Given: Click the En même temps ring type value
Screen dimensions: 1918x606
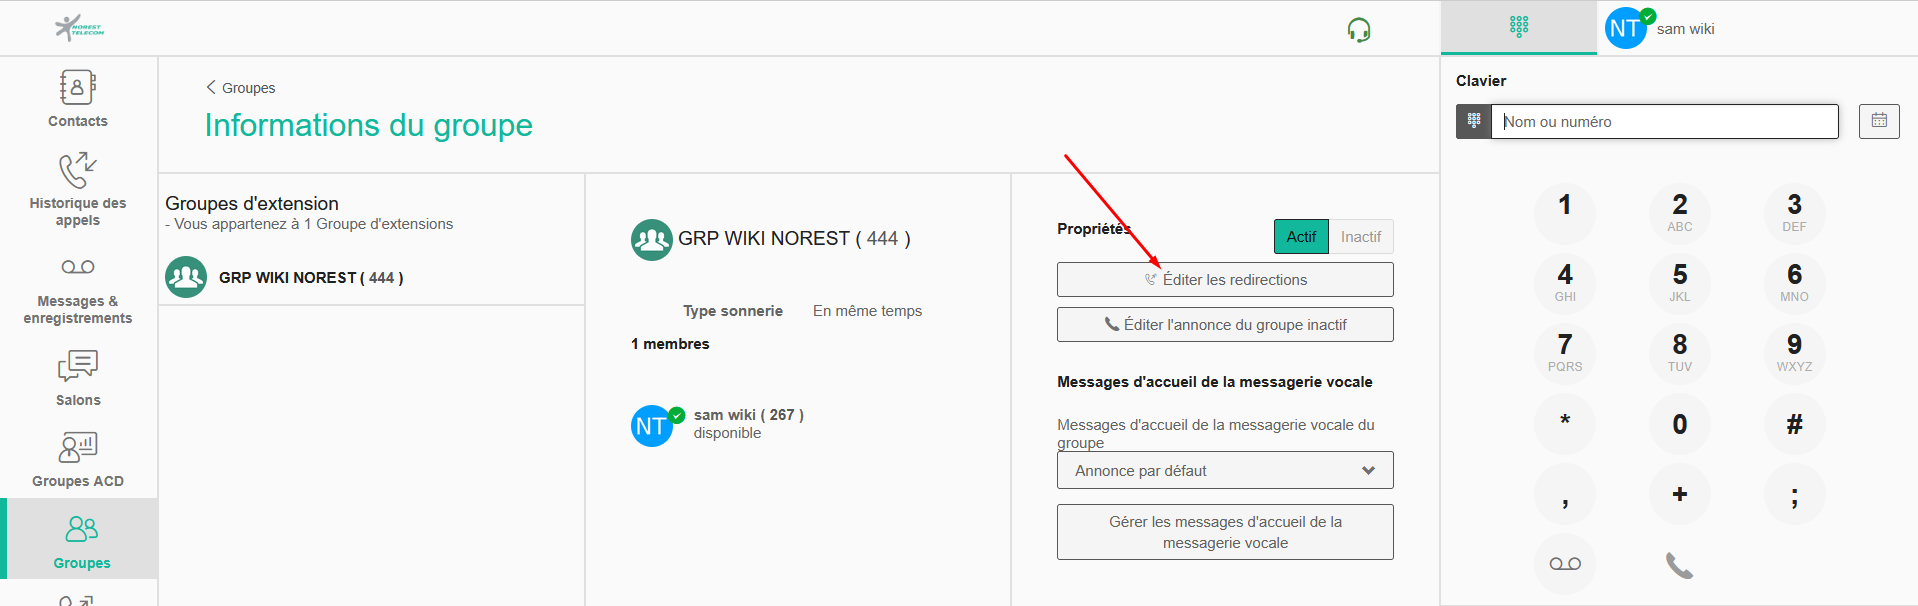Looking at the screenshot, I should point(867,311).
